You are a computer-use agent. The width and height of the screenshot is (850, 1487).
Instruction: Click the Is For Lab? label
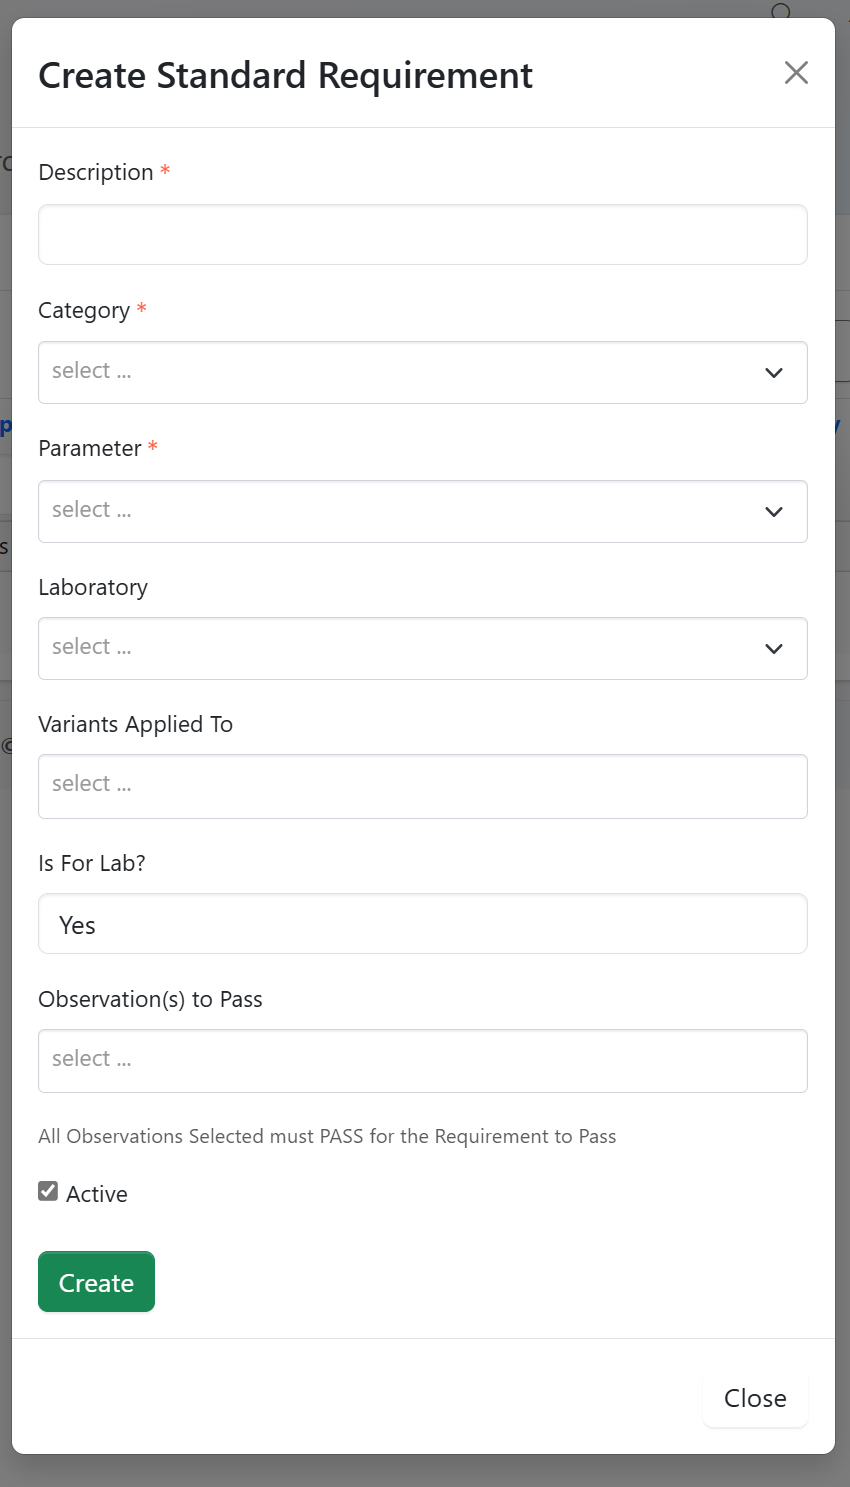point(92,863)
